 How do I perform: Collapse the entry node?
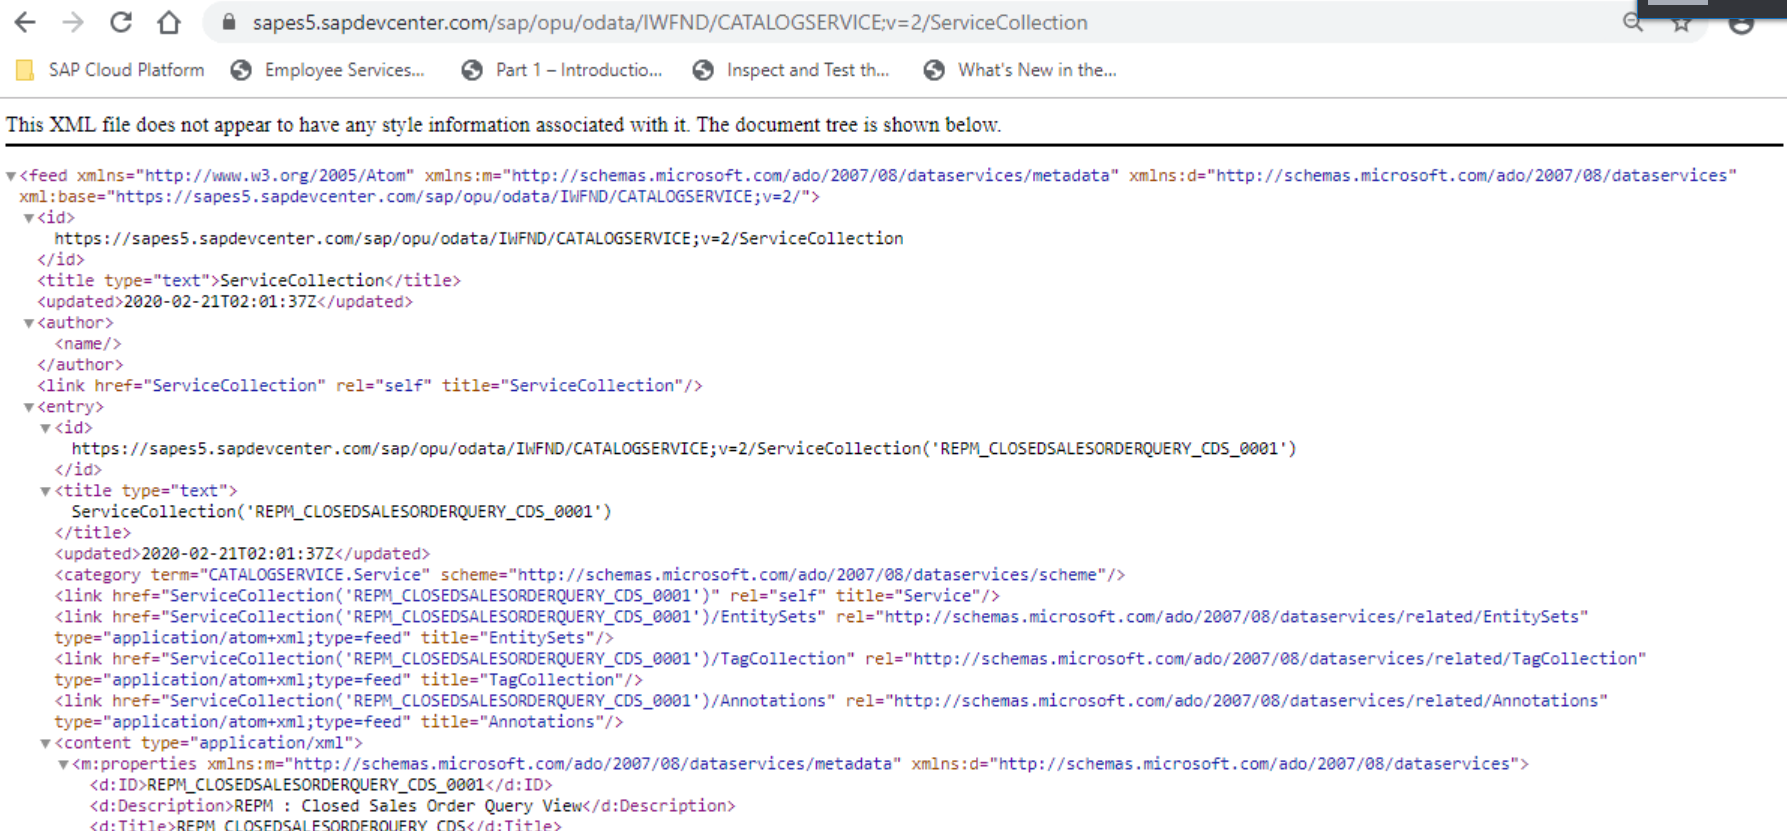[x=29, y=407]
